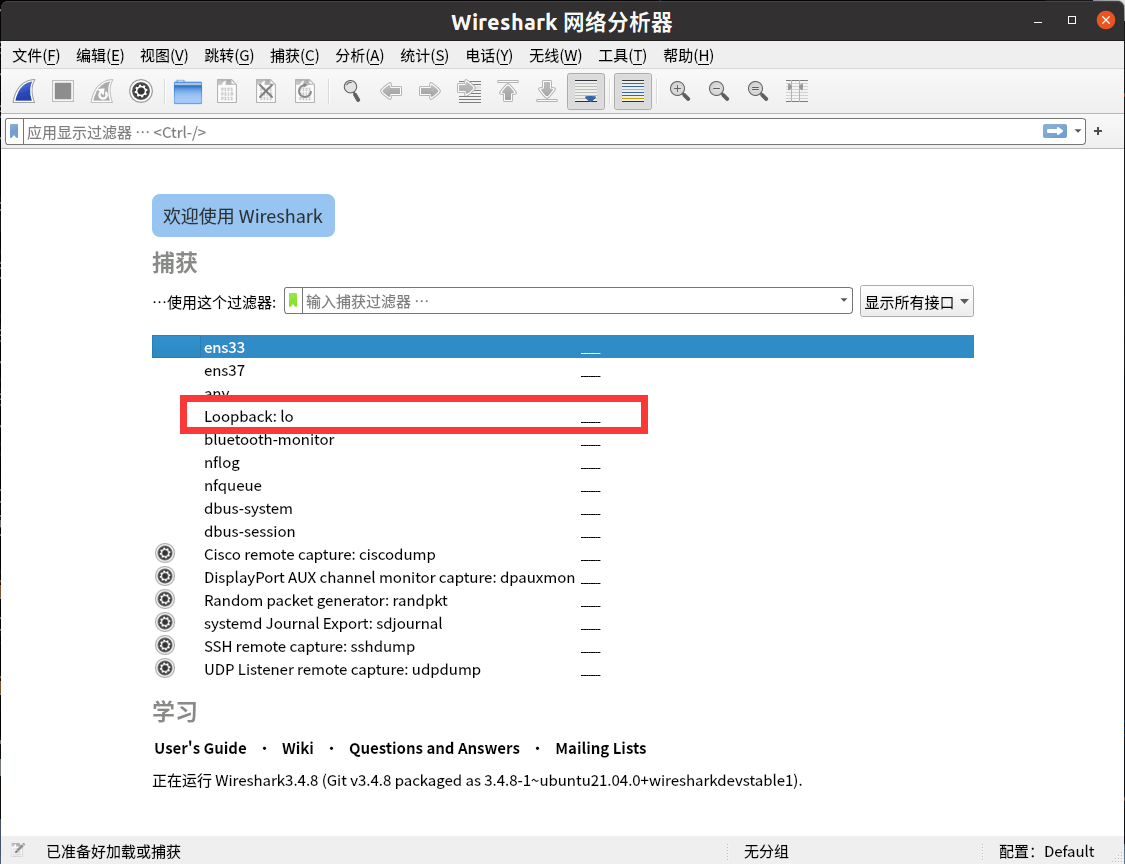The height and width of the screenshot is (864, 1125).
Task: Open 无线(W) menu
Action: pos(555,56)
